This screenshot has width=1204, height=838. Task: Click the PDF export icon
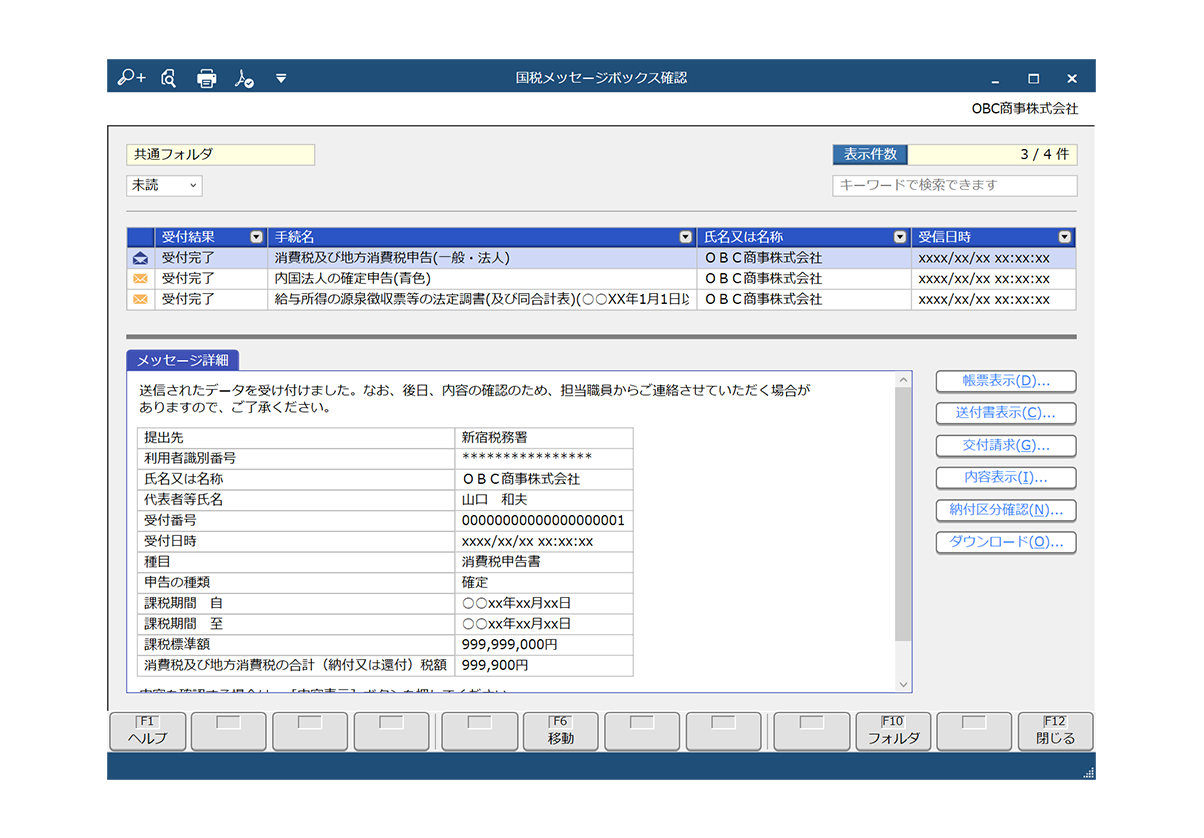244,78
